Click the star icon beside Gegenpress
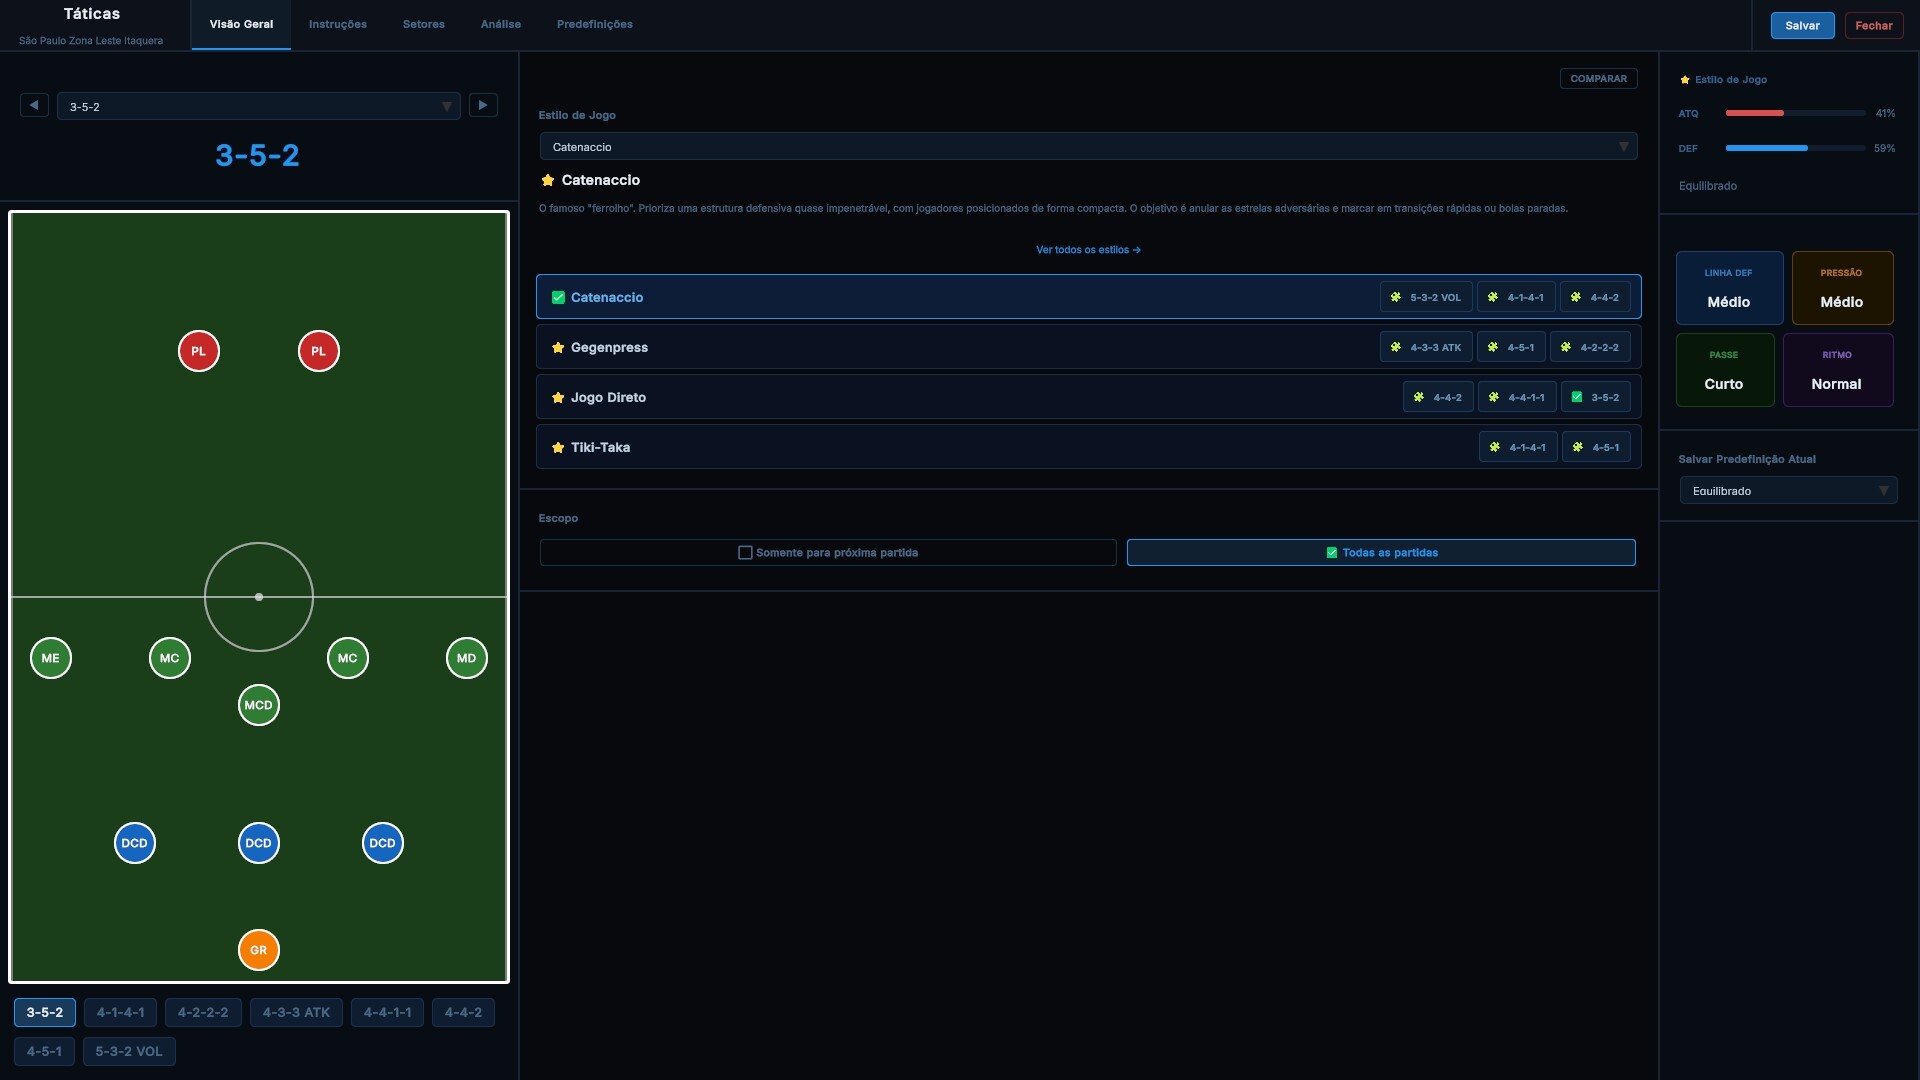 558,348
